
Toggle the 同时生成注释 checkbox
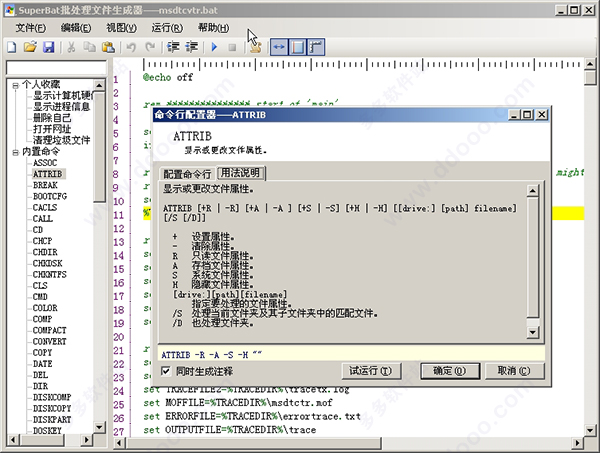pos(166,371)
